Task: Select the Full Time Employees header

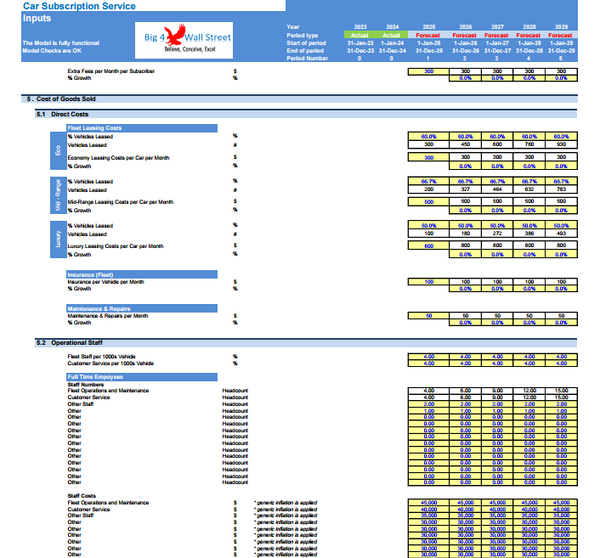Action: [x=140, y=376]
